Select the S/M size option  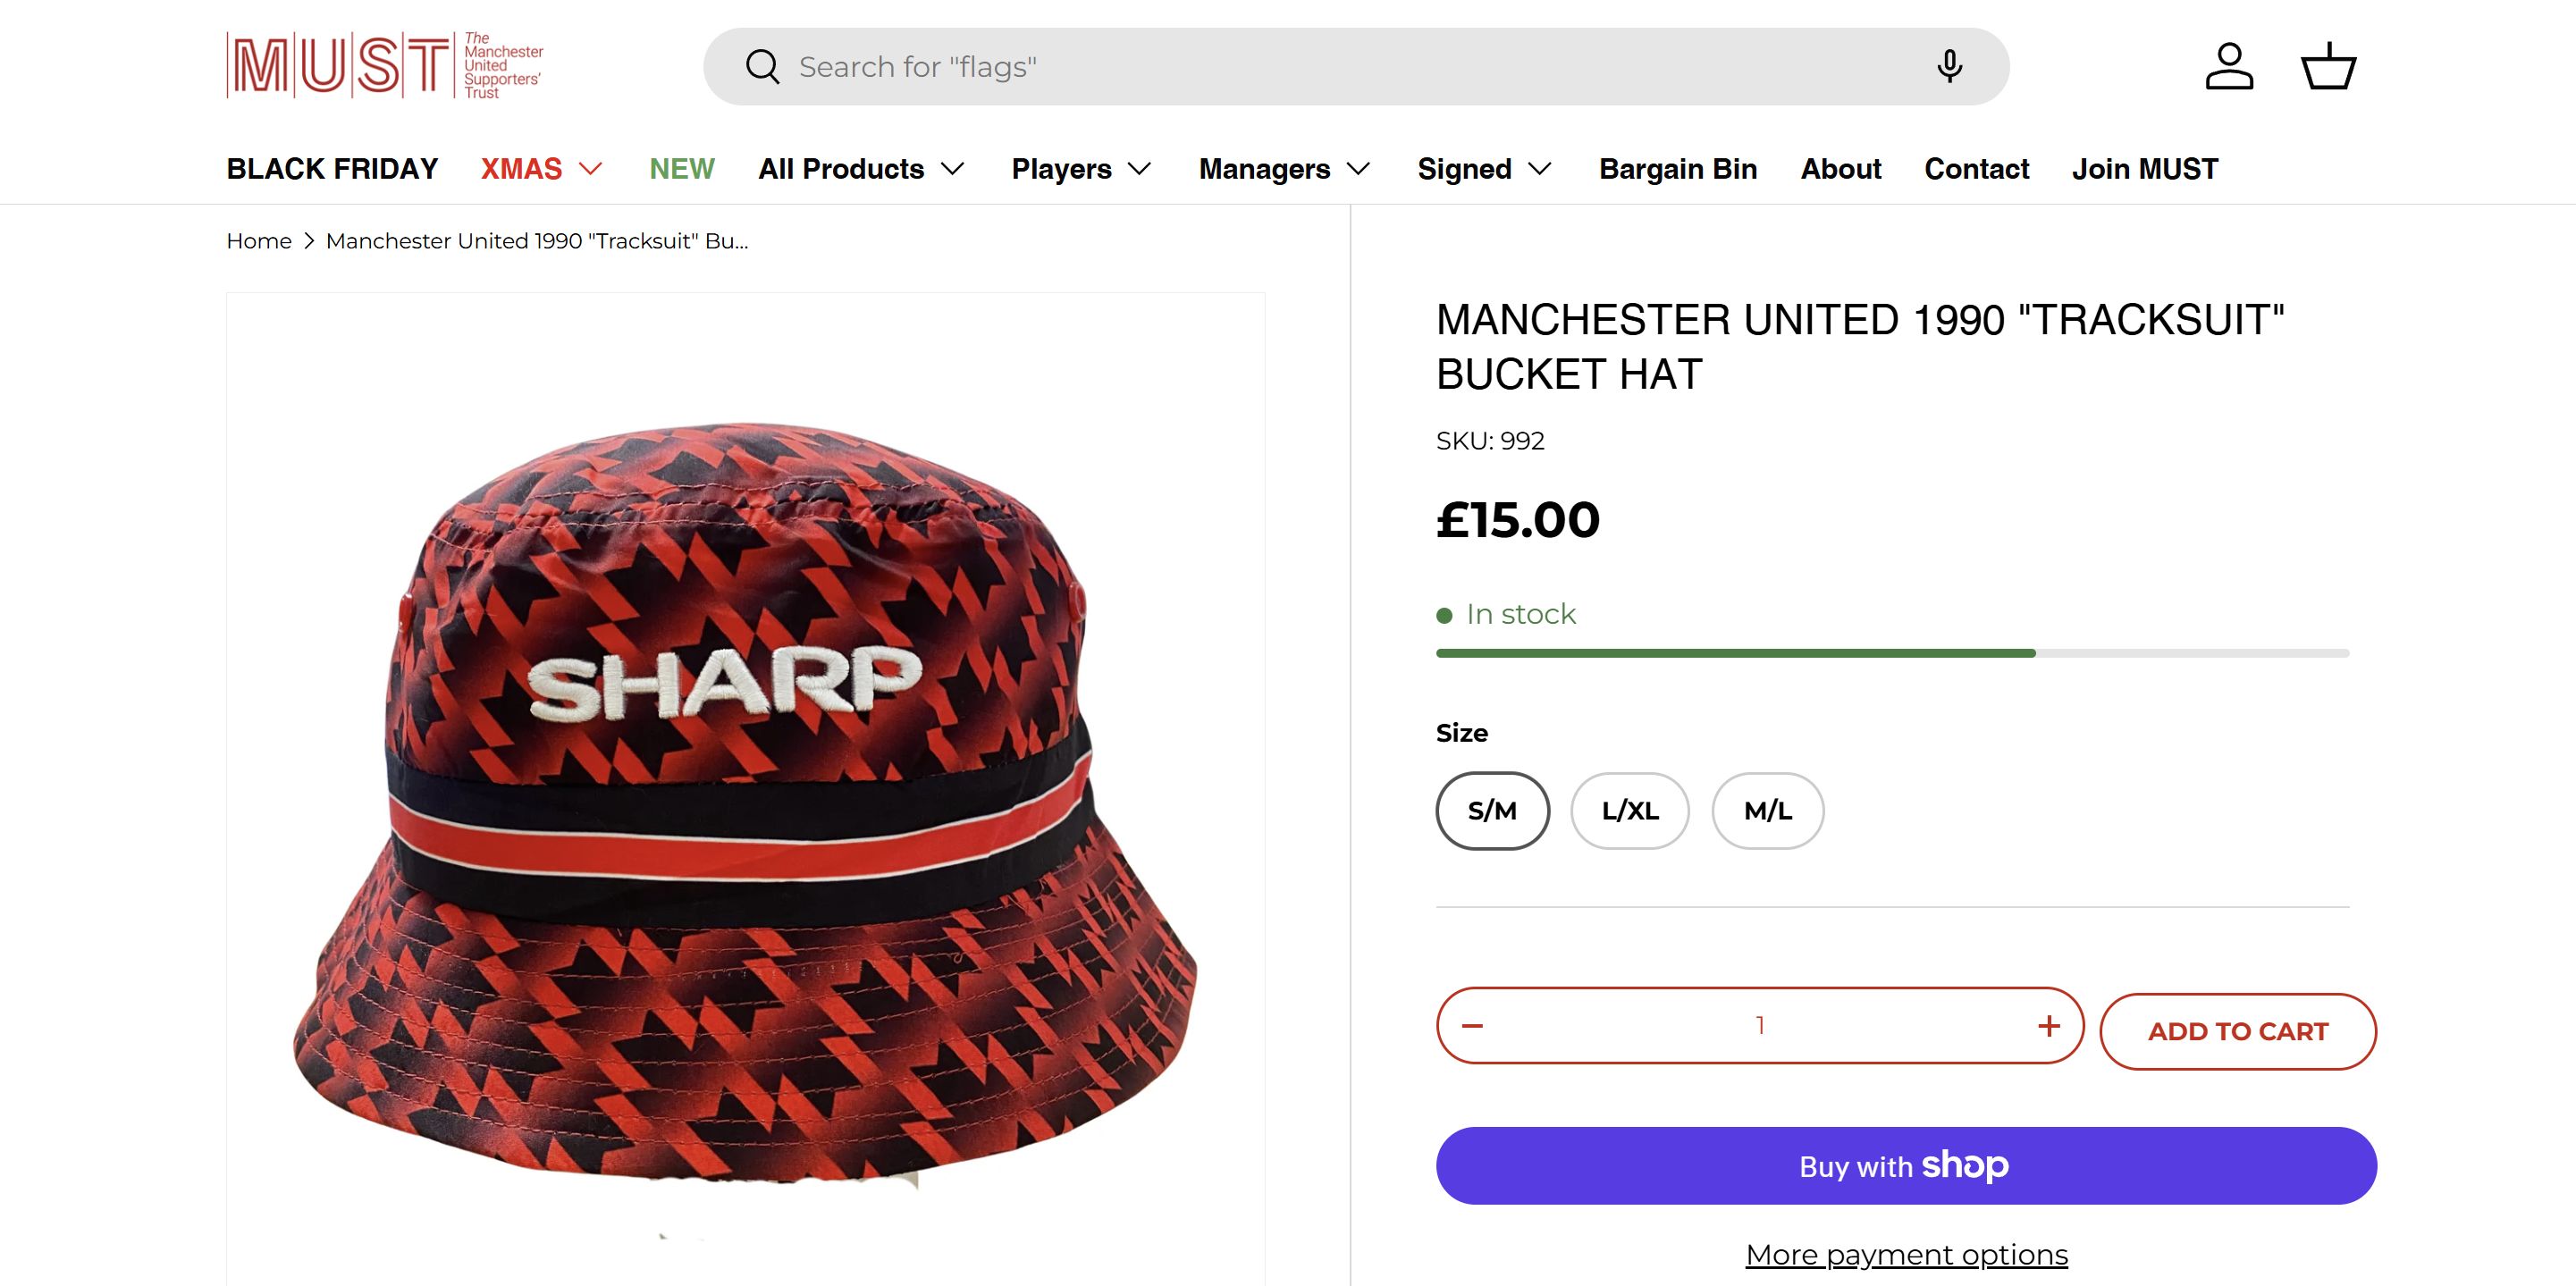tap(1492, 811)
